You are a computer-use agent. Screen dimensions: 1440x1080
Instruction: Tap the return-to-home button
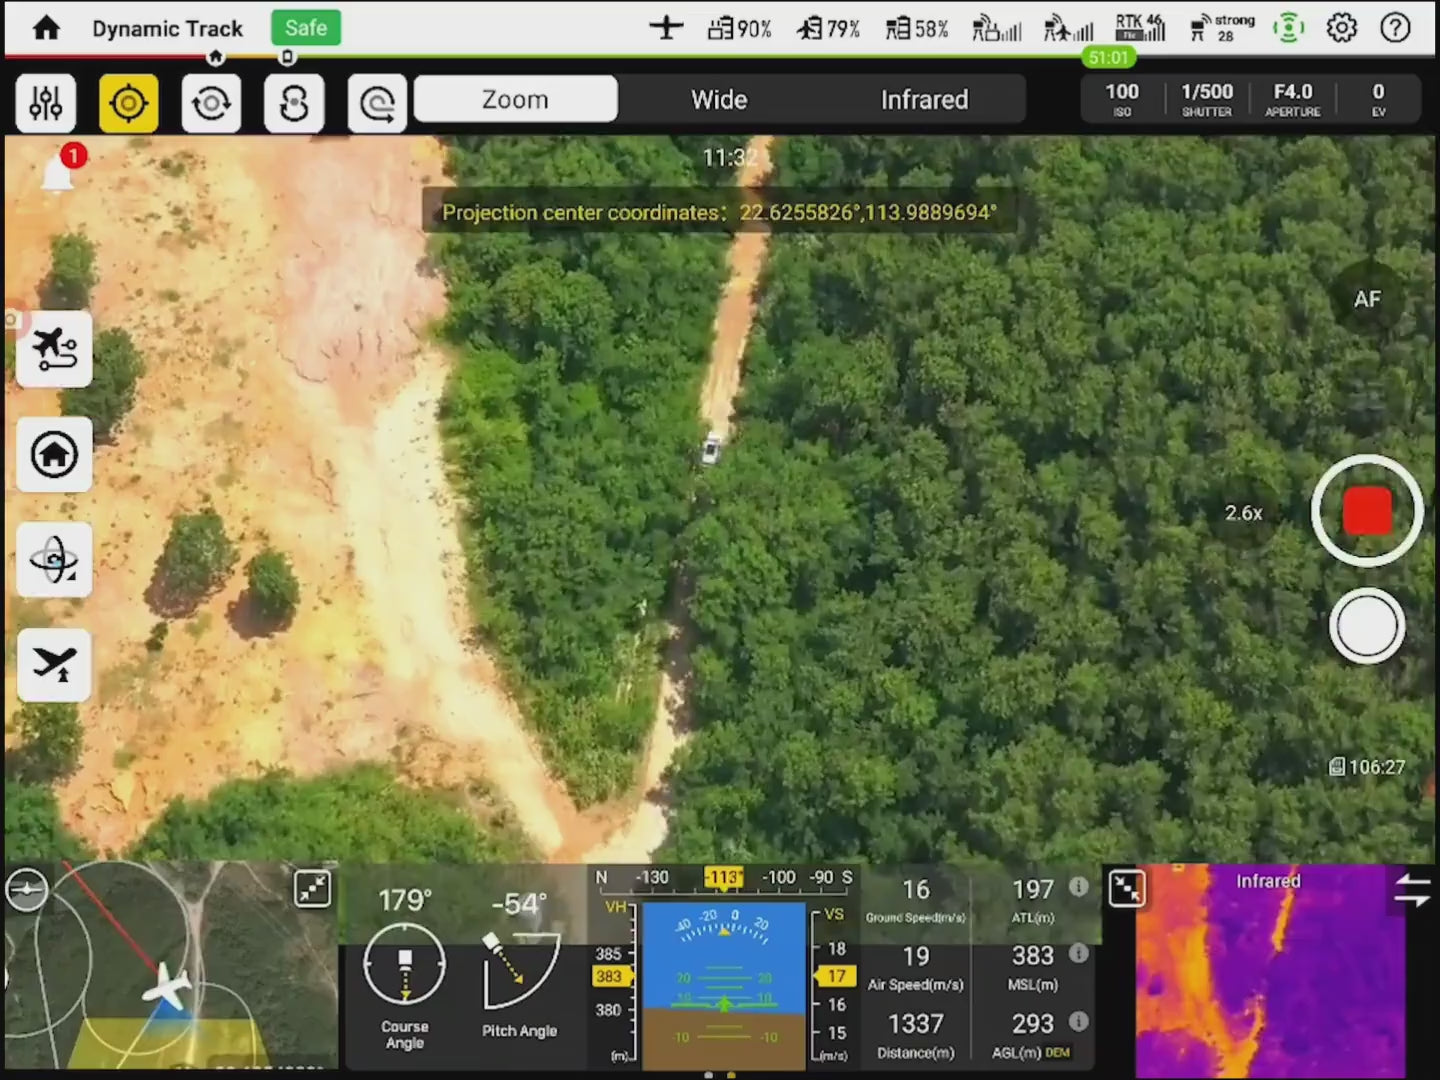54,455
